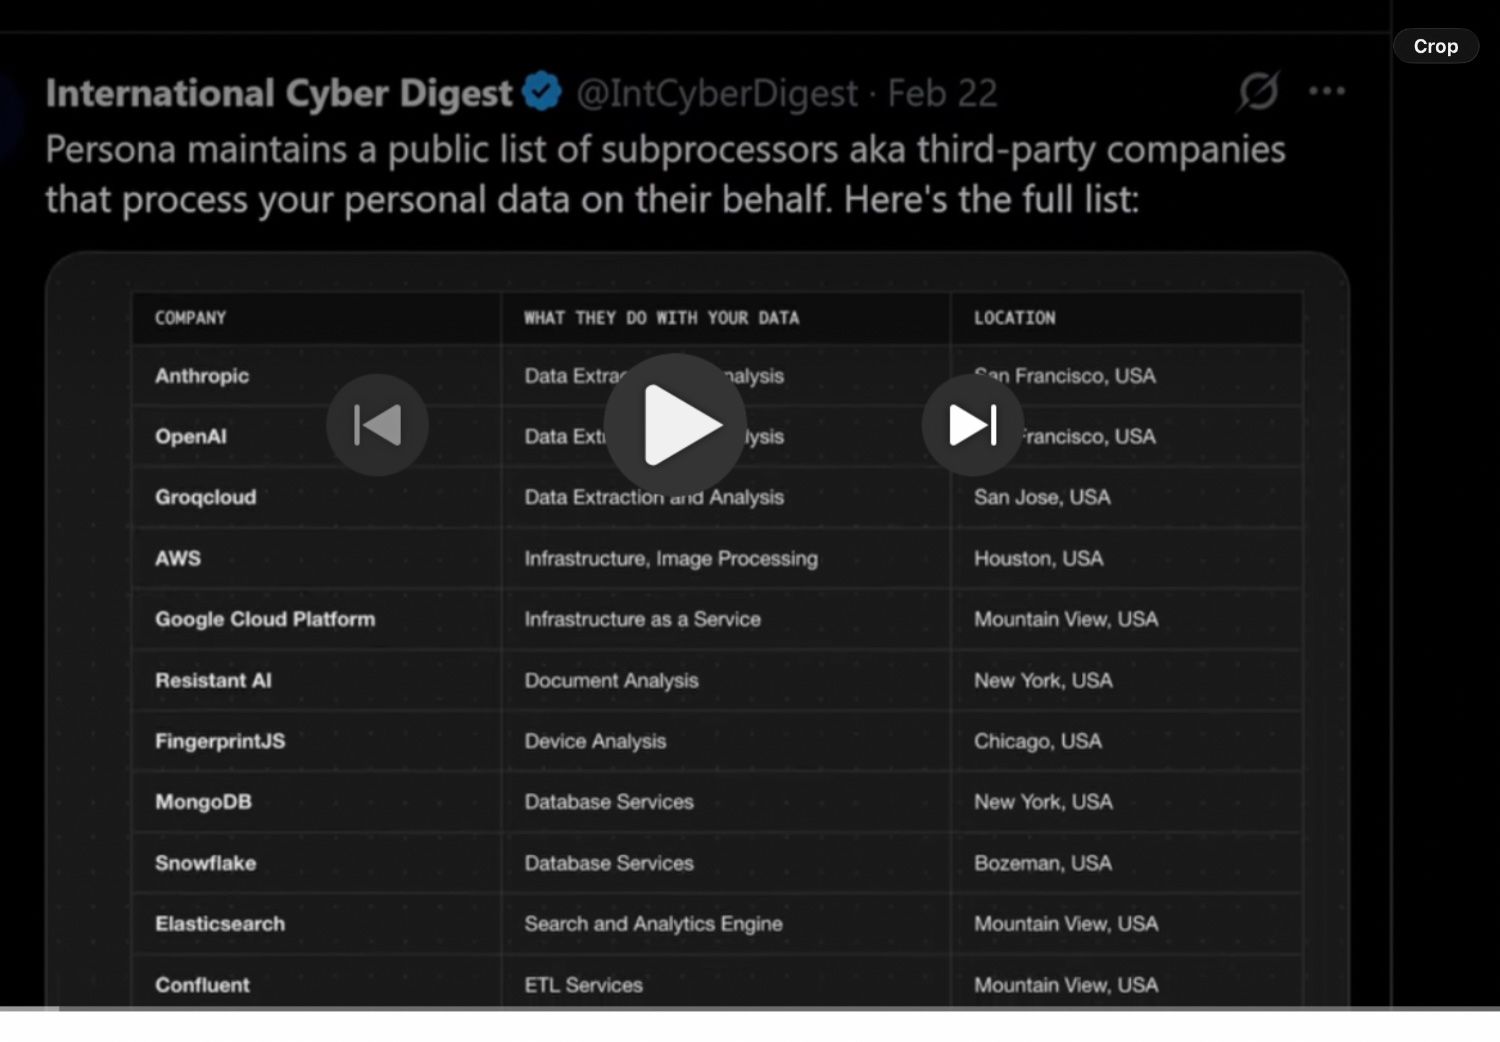The width and height of the screenshot is (1500, 1042).
Task: Click the FingerprintJS company cell
Action: pos(220,741)
